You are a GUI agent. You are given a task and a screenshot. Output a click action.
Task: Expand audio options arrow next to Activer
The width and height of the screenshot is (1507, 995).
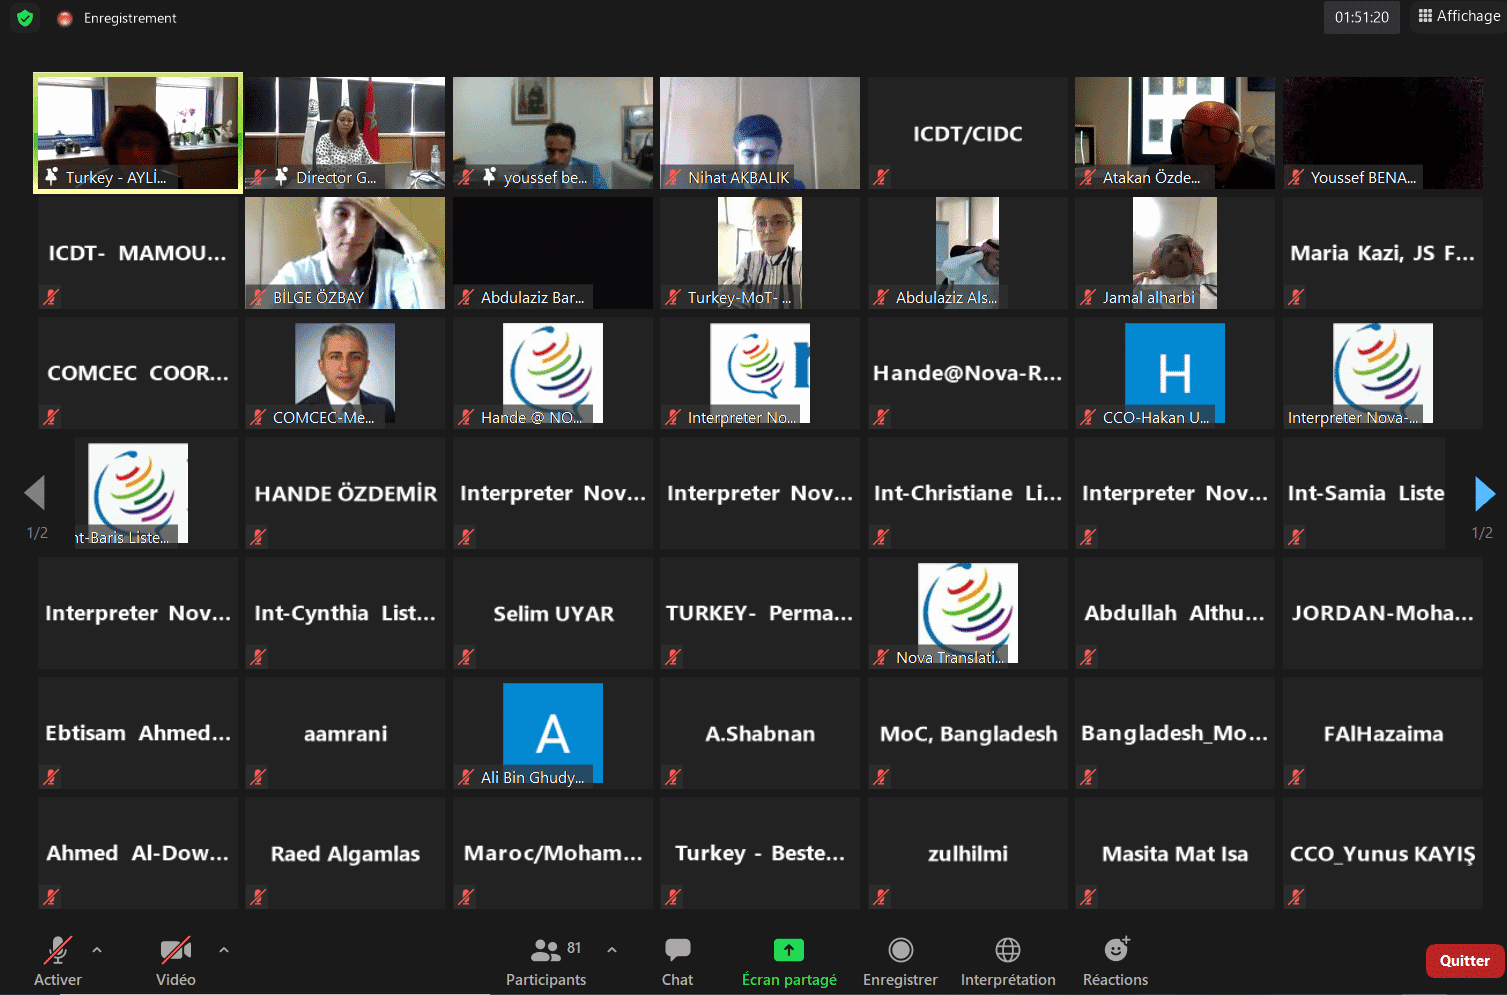tap(97, 950)
